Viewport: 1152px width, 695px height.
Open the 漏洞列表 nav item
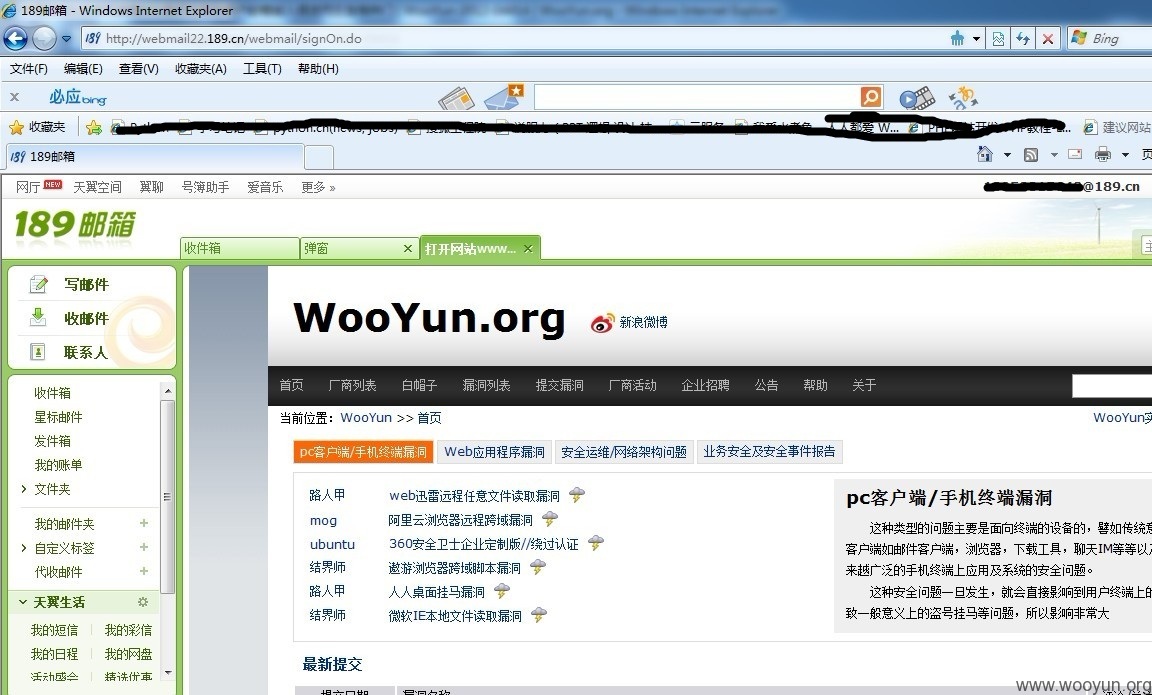coord(486,385)
